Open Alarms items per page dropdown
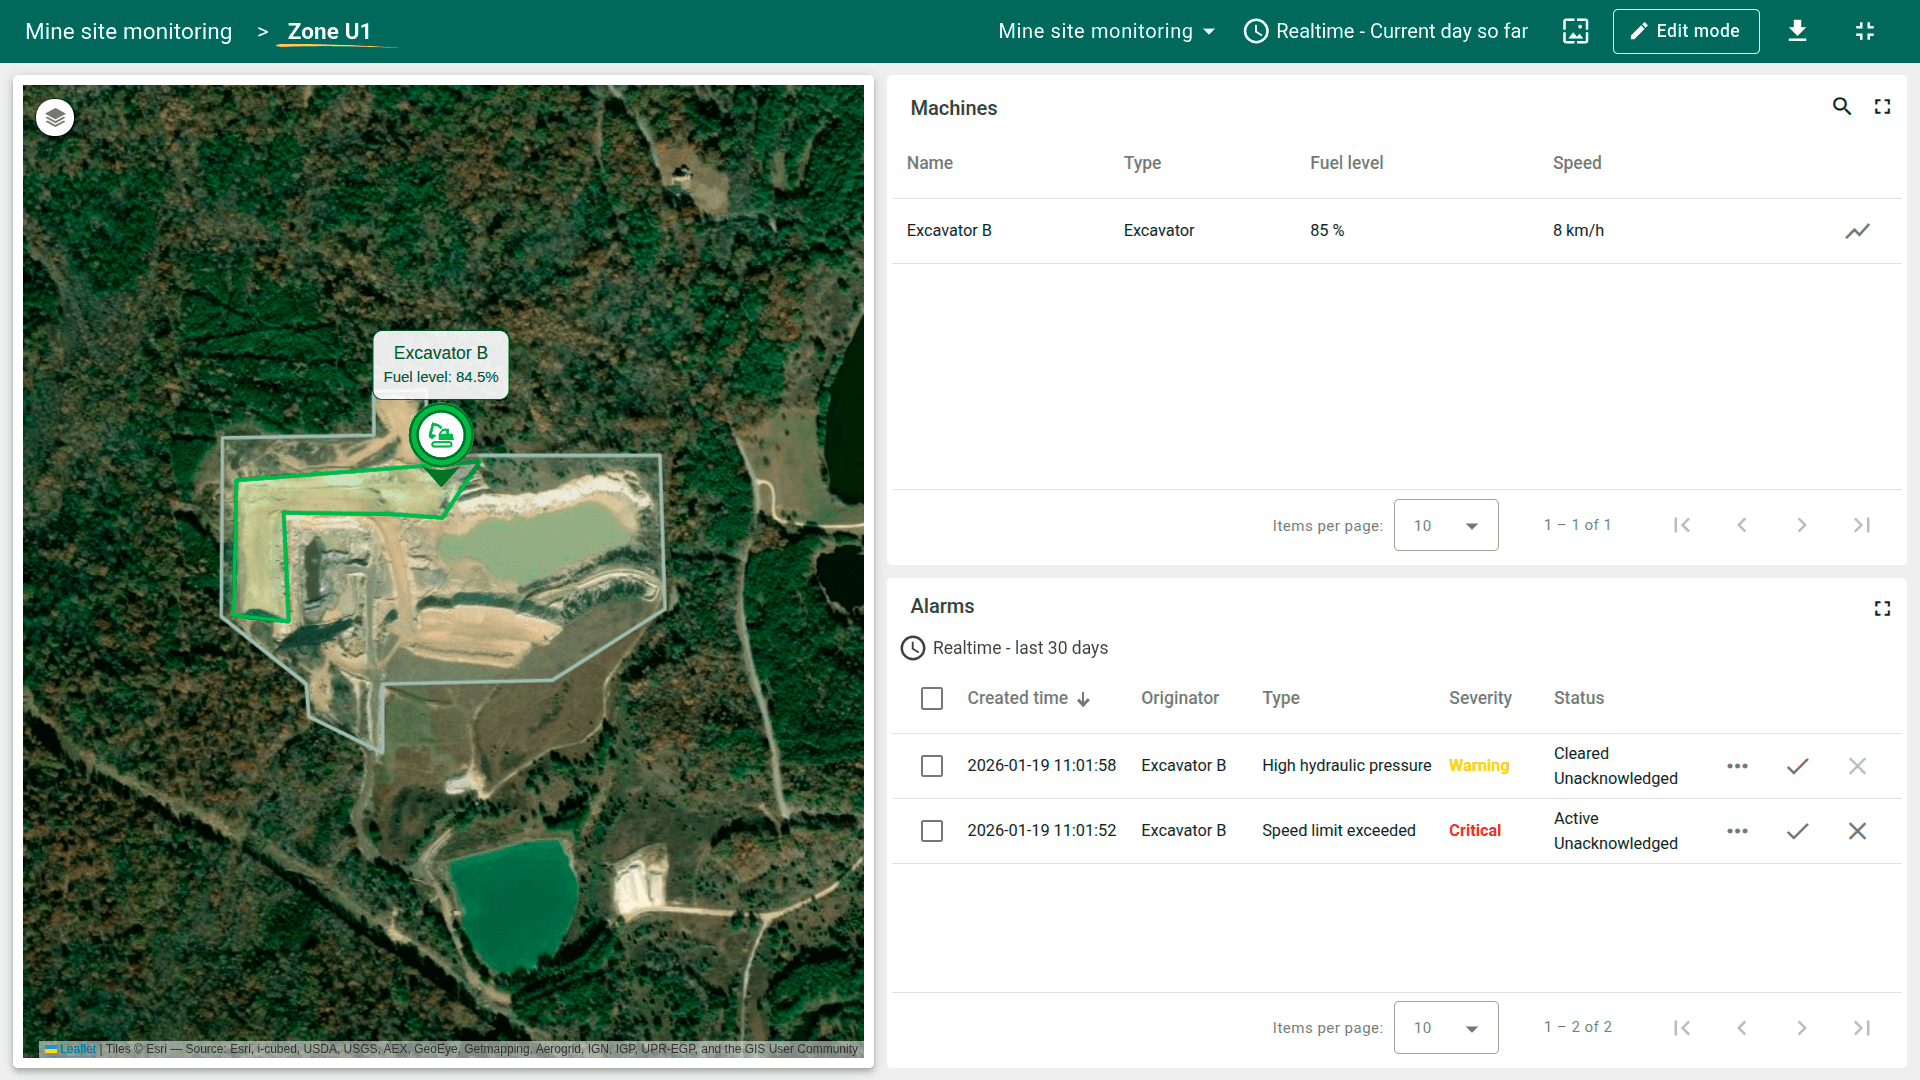 point(1445,1027)
